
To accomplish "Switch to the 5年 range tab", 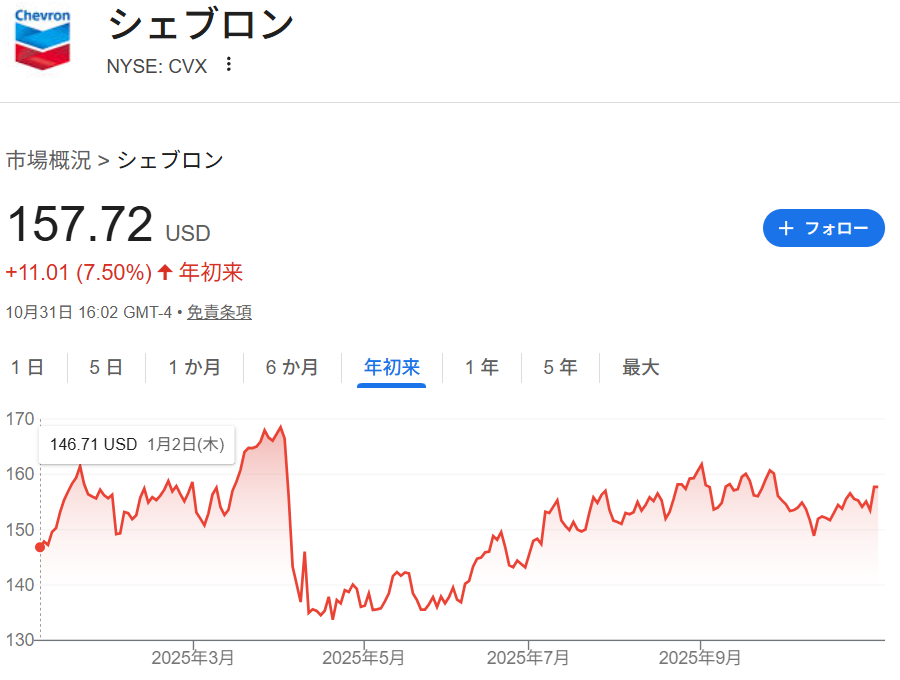I will pyautogui.click(x=560, y=368).
